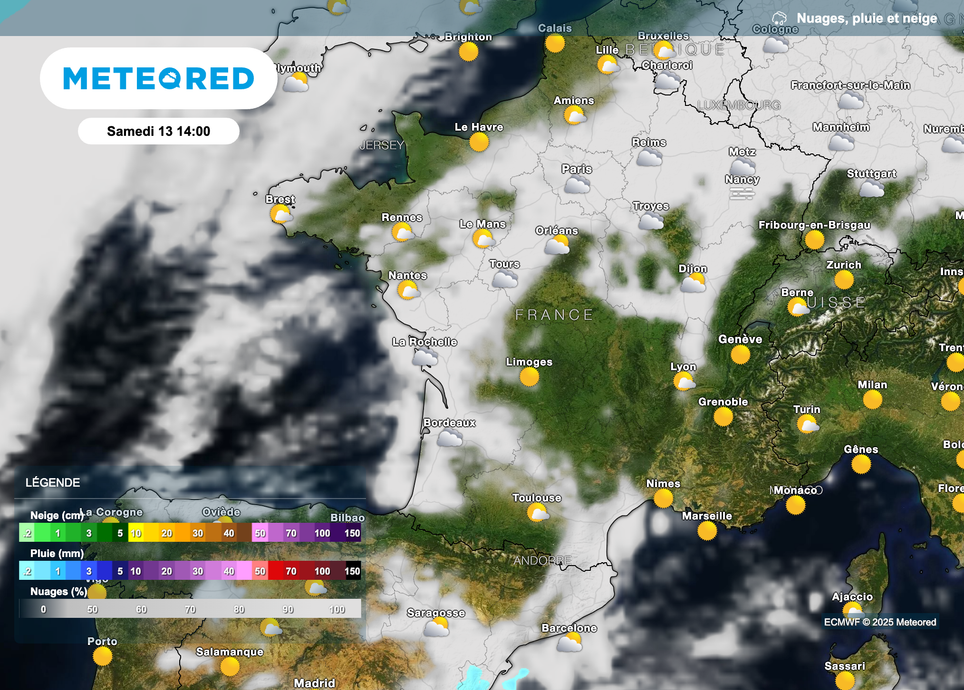
Task: Select the sun icon over Toulouse
Action: click(536, 510)
